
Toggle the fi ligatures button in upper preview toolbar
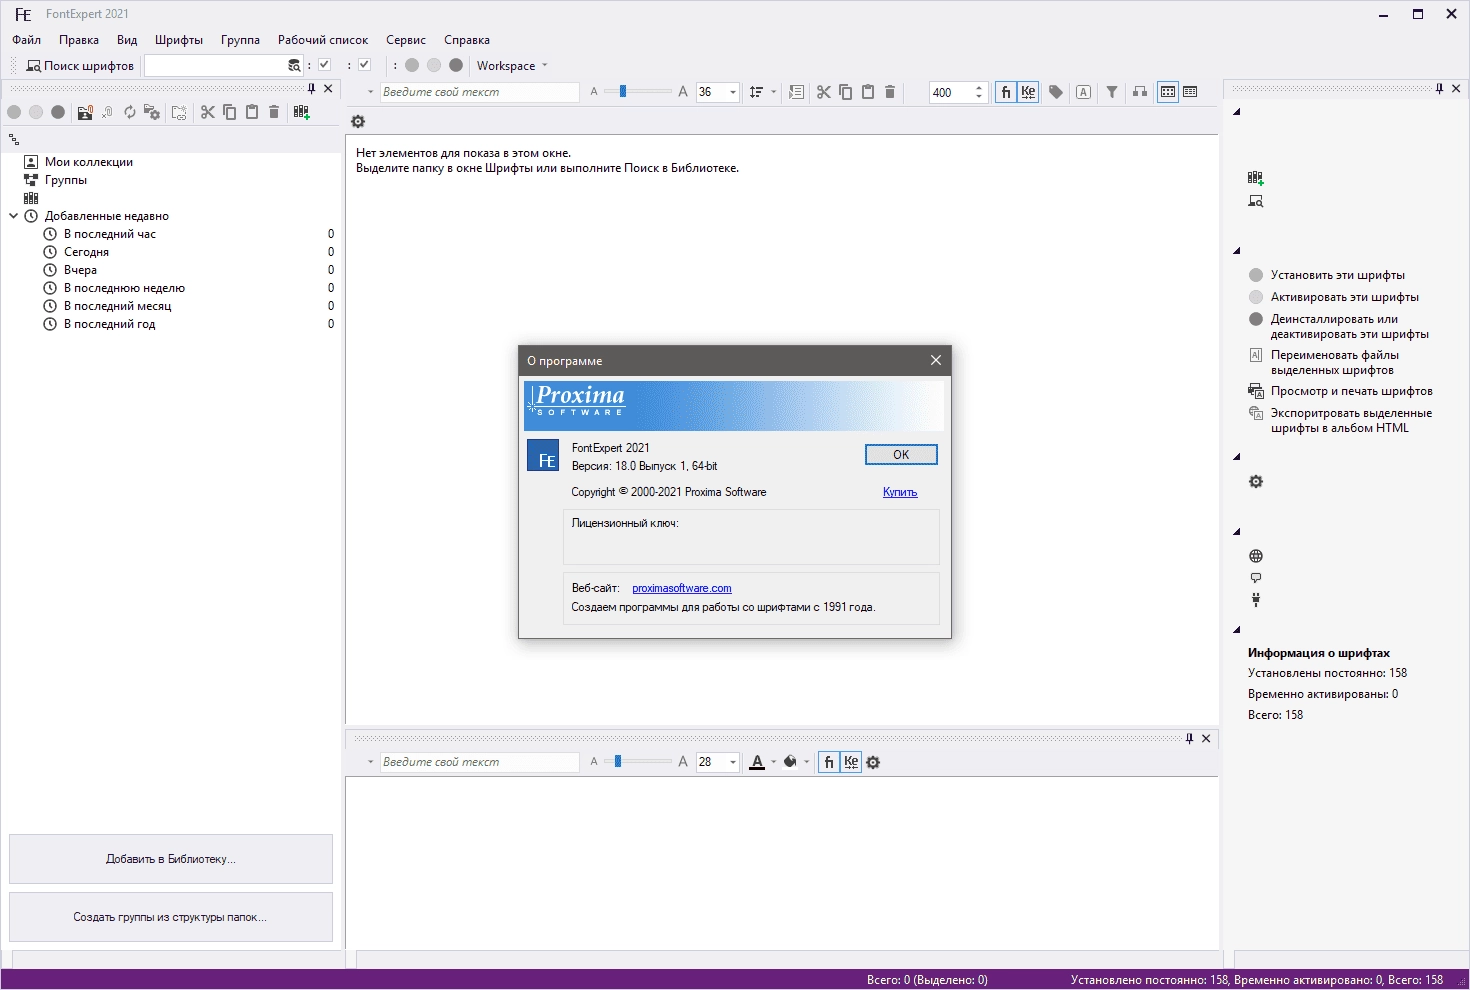1006,92
